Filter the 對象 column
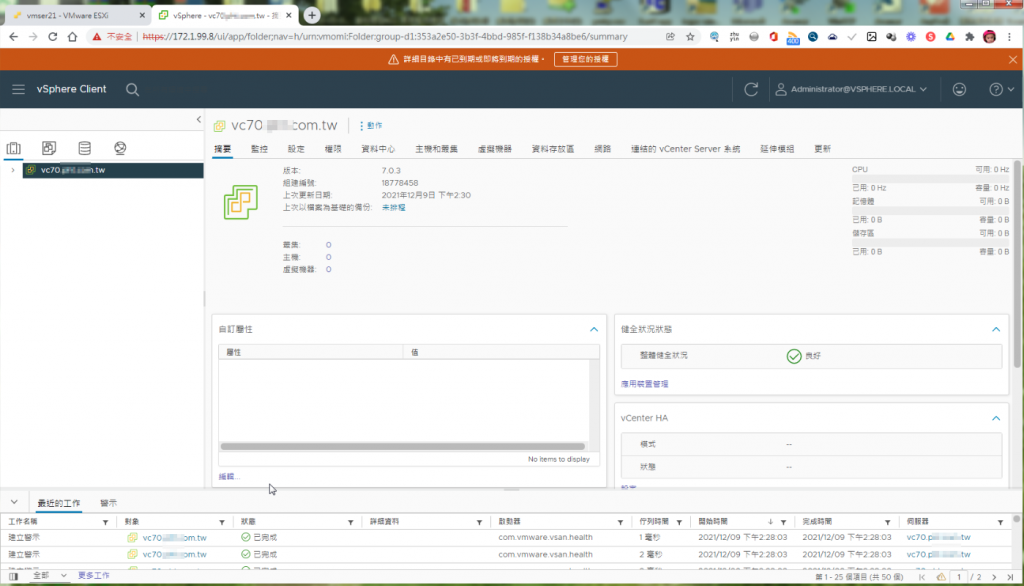The width and height of the screenshot is (1024, 586). [222, 523]
